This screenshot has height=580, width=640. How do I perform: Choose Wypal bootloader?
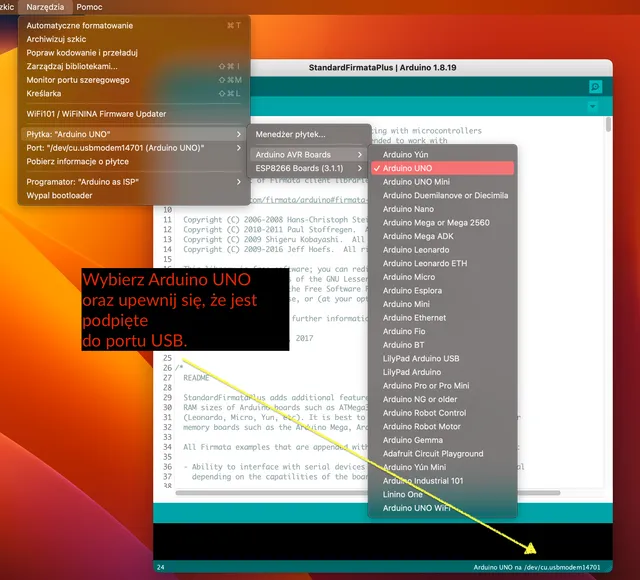click(x=134, y=196)
